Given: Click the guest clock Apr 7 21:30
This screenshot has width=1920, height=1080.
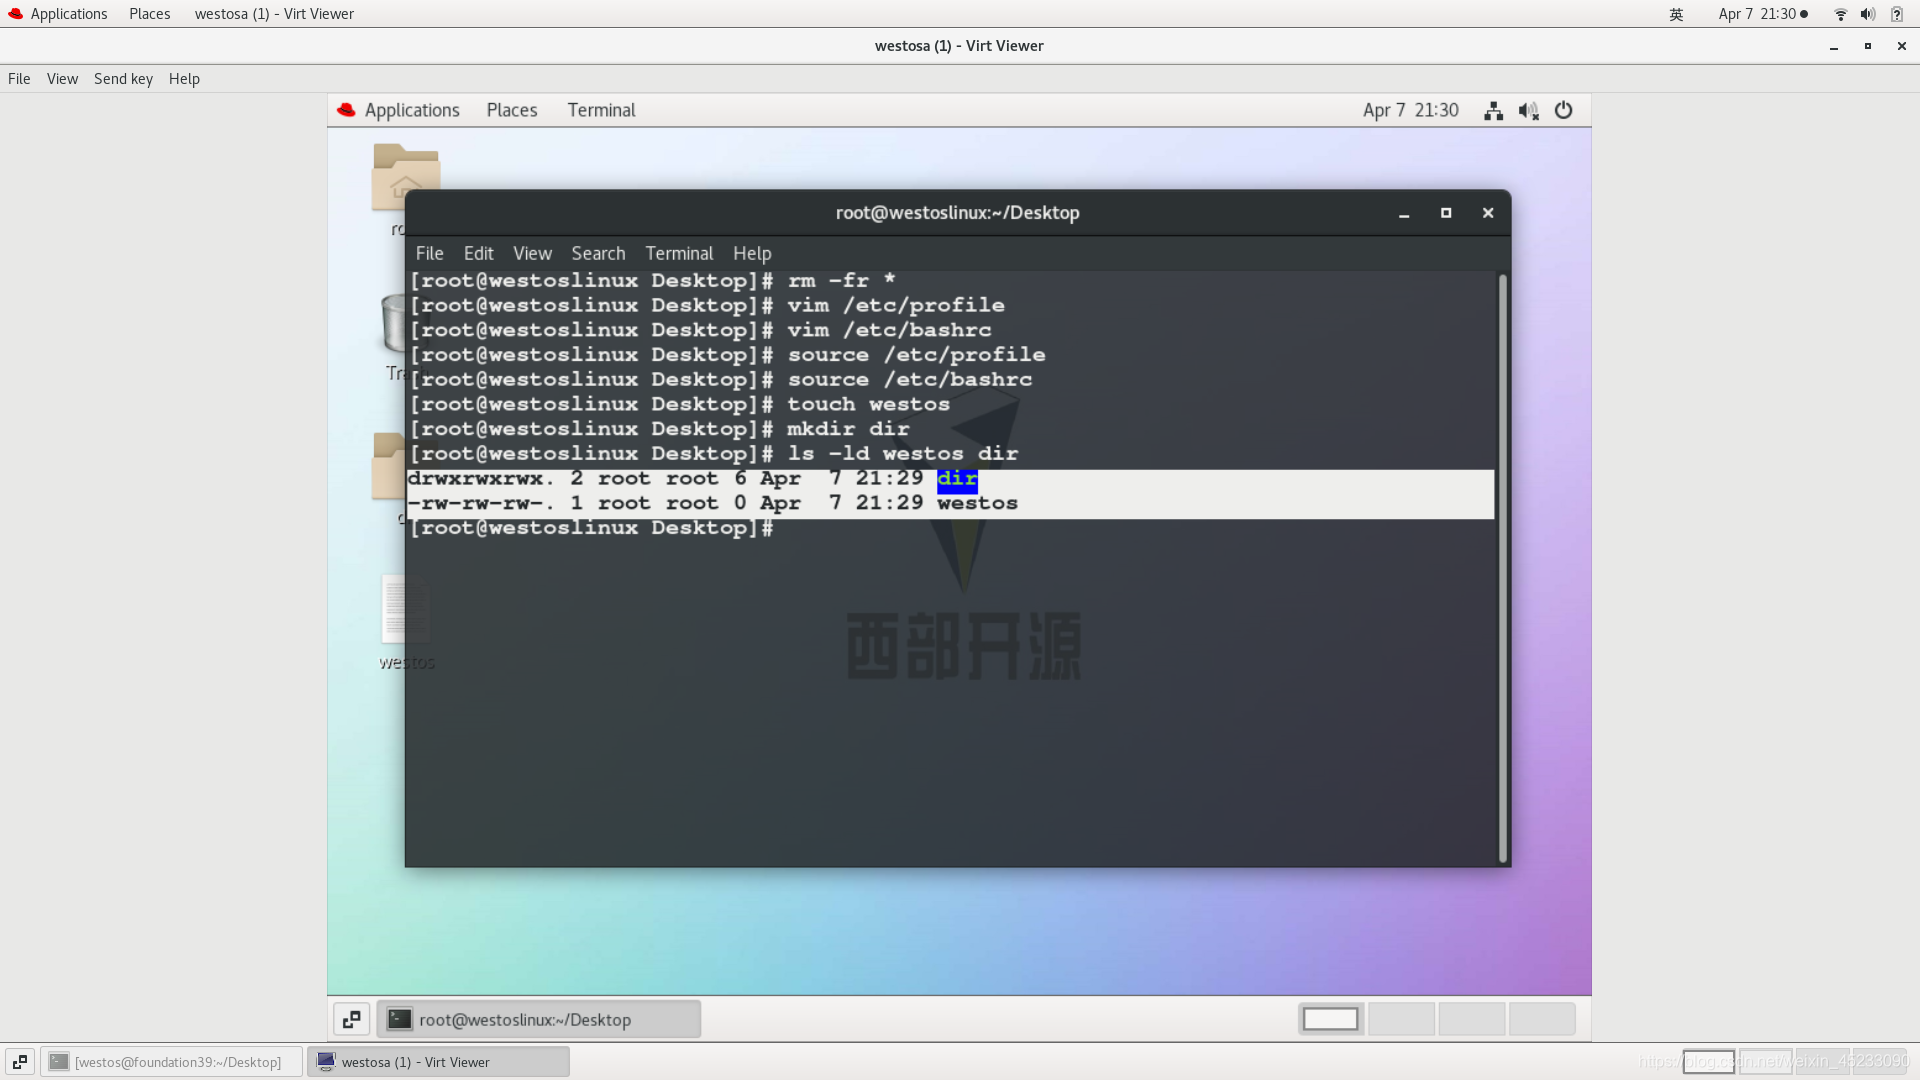Looking at the screenshot, I should click(x=1410, y=110).
